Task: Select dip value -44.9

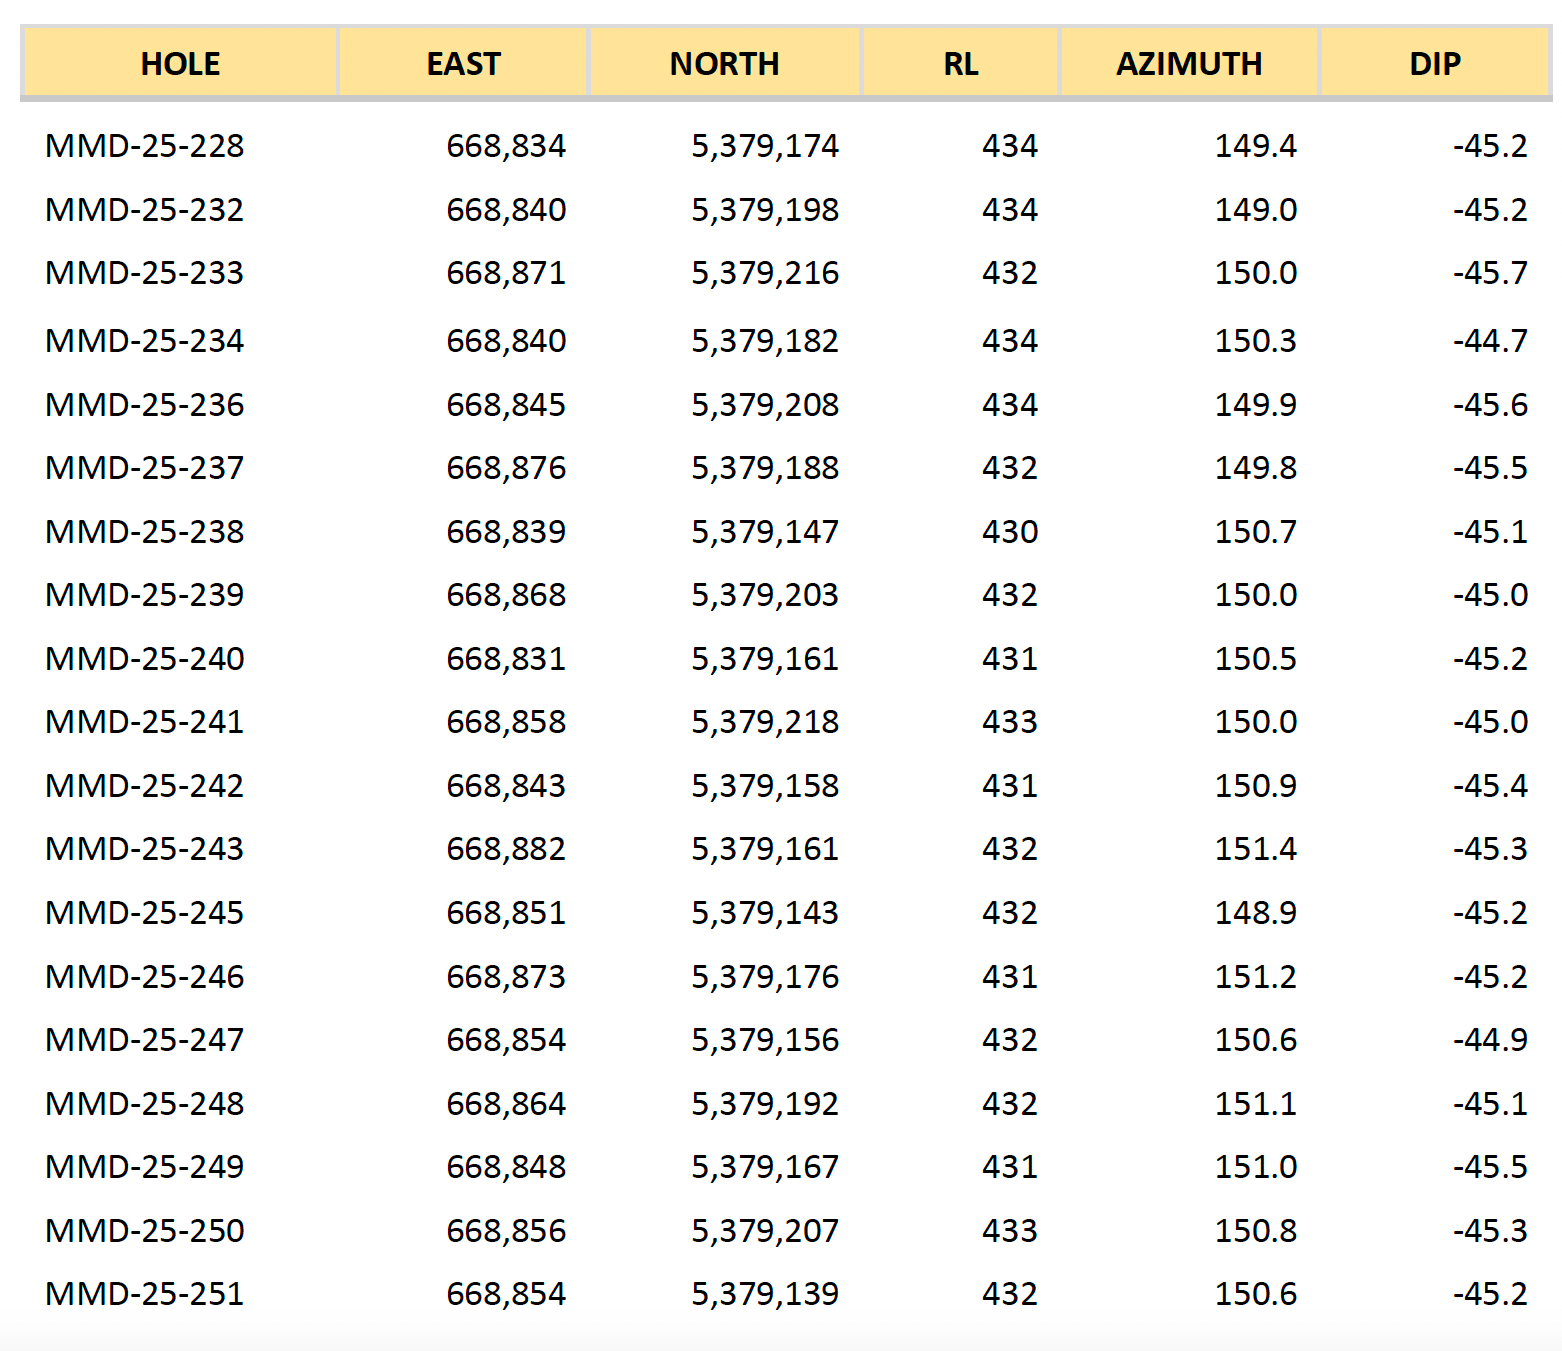Action: (x=1490, y=1040)
